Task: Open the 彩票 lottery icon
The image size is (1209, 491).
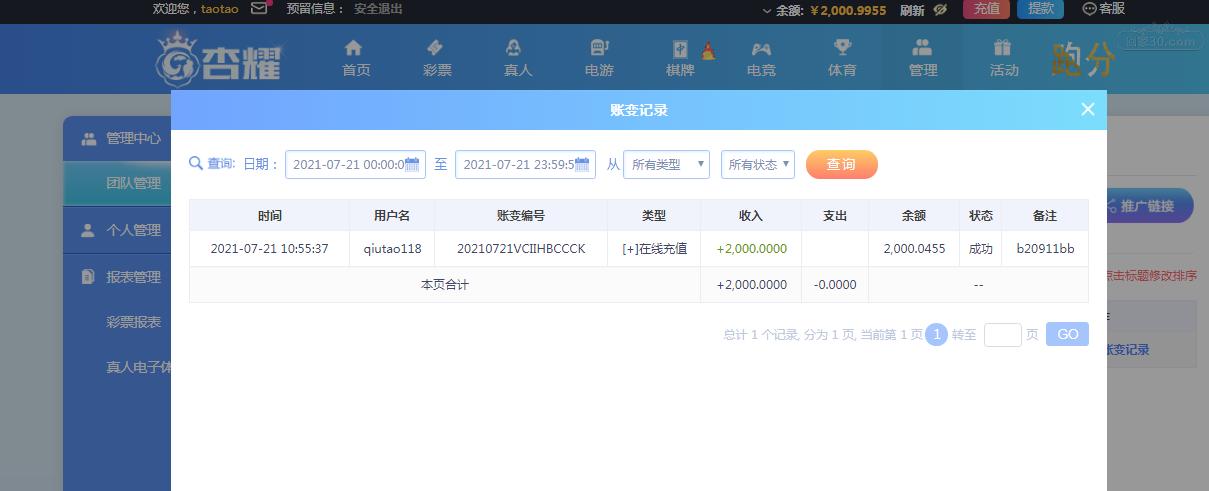Action: pos(437,48)
